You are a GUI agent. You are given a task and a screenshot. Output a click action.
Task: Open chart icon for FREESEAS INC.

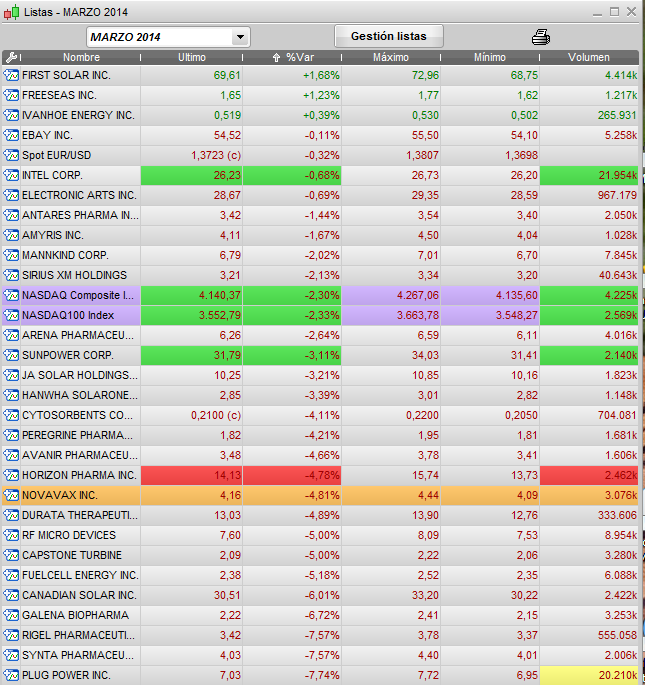click(x=11, y=95)
